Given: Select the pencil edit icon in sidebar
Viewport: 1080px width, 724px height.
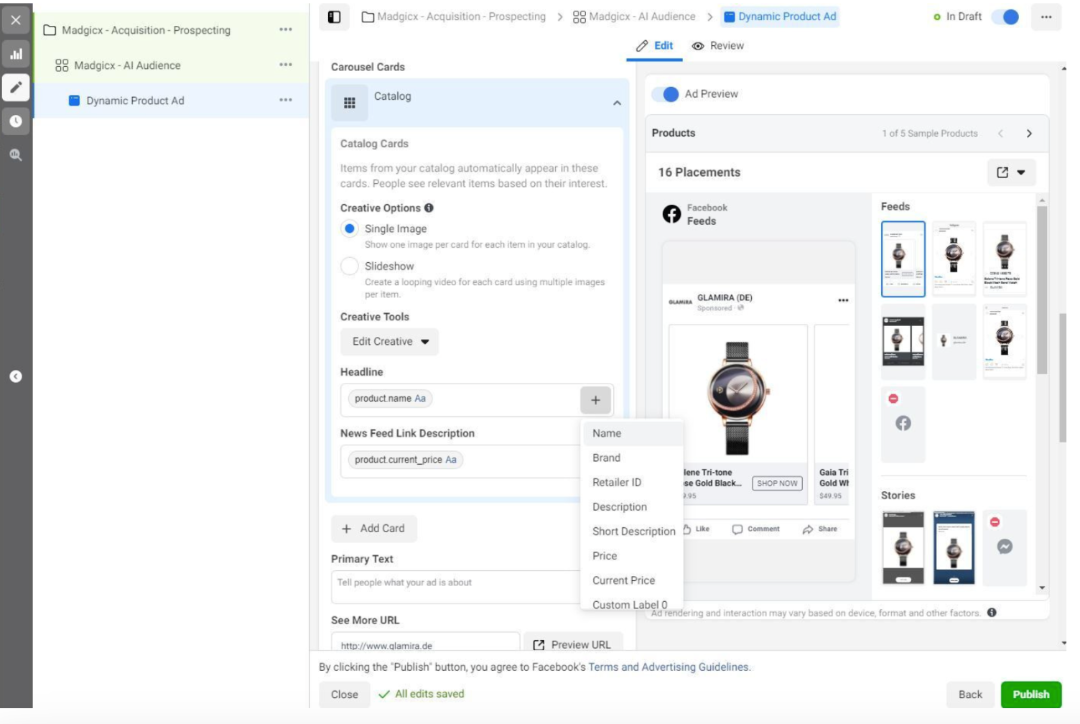Looking at the screenshot, I should tap(16, 87).
